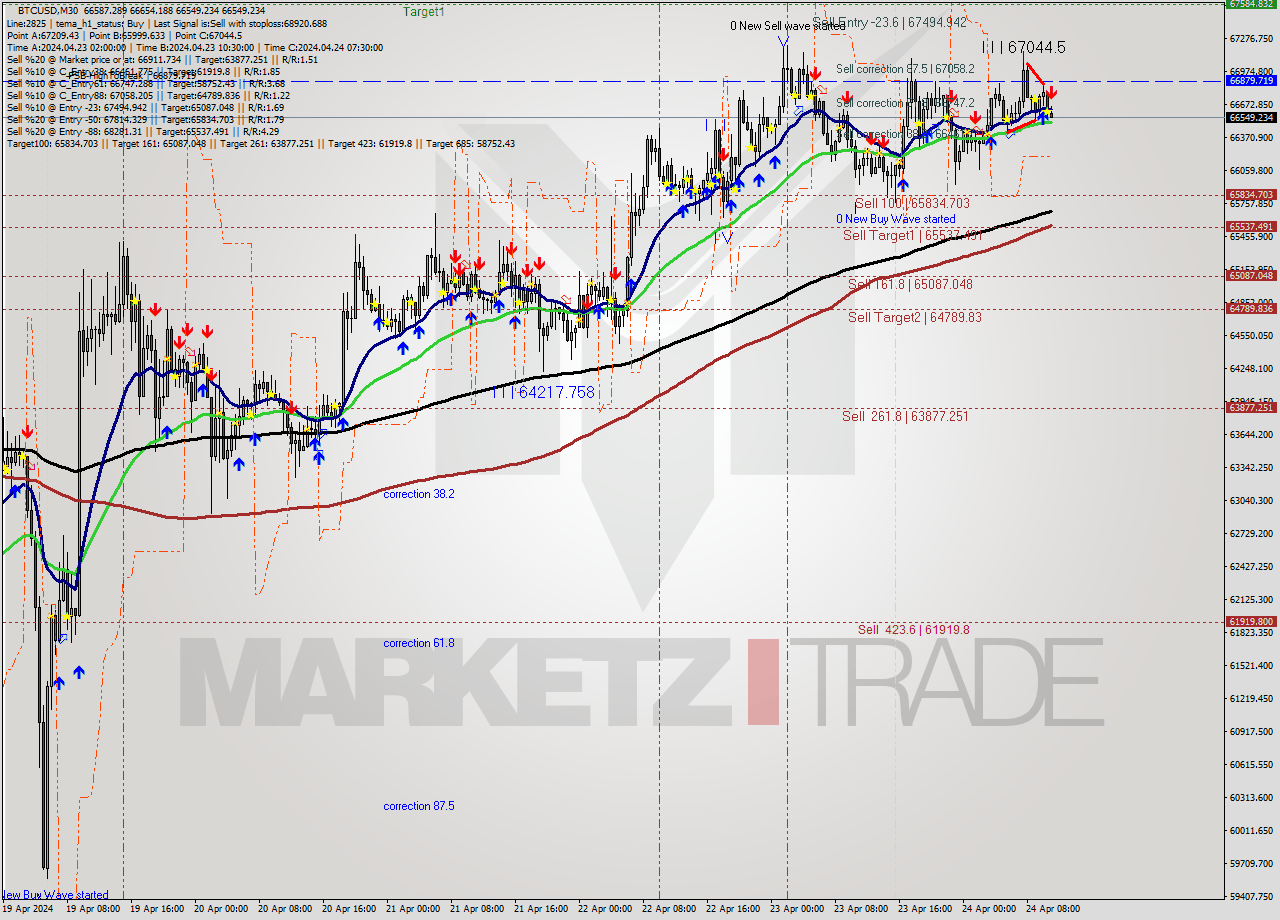Viewport: 1280px width, 920px height.
Task: Click the 64248.100 price axis value
Action: point(1251,369)
